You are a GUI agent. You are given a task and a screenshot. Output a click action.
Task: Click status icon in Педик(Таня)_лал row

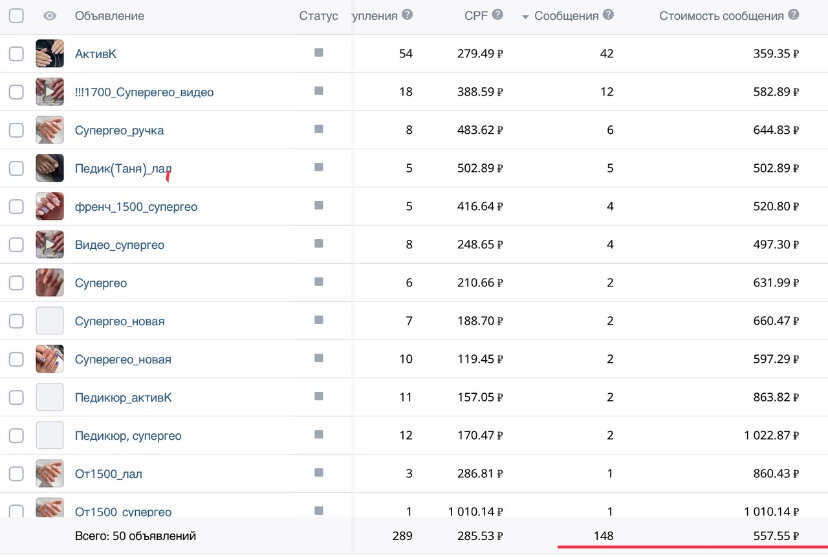pyautogui.click(x=318, y=167)
